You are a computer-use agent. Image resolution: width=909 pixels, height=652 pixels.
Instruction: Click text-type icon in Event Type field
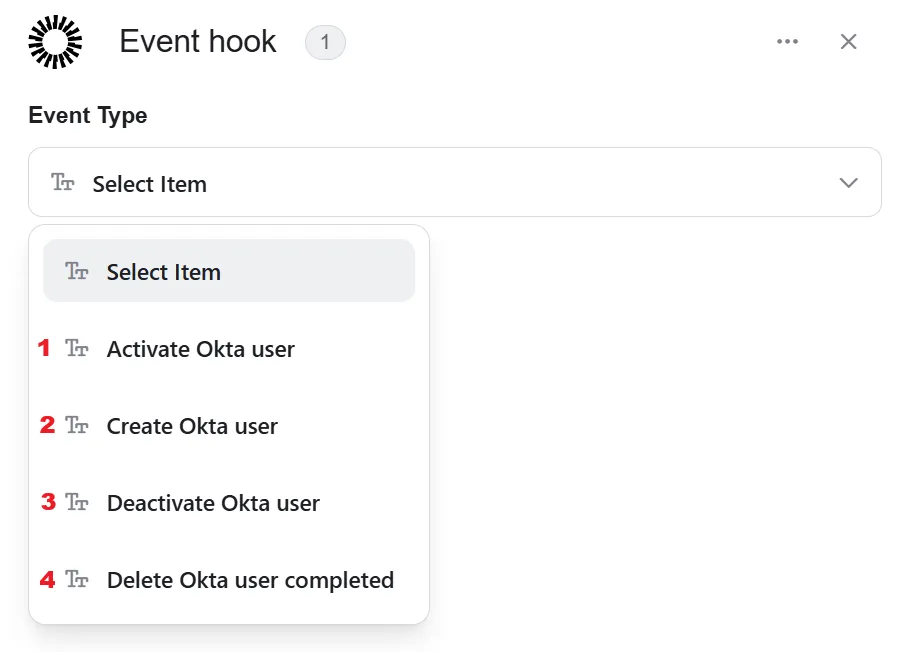[63, 183]
